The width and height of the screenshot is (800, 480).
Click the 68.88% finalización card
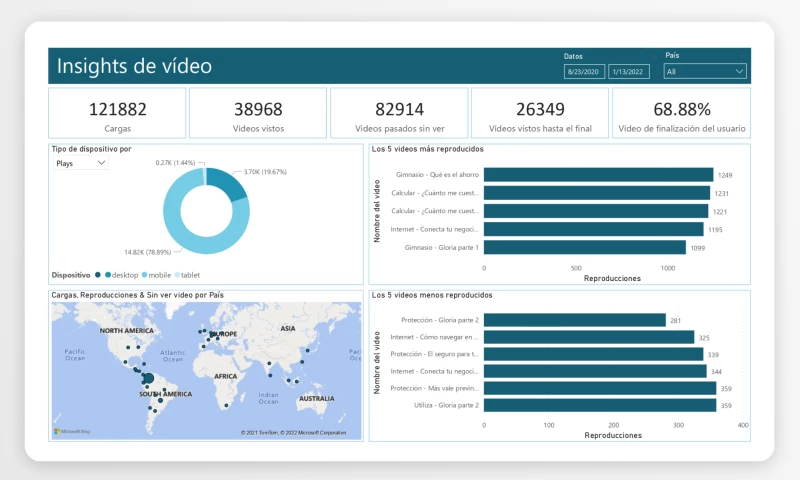click(x=682, y=113)
